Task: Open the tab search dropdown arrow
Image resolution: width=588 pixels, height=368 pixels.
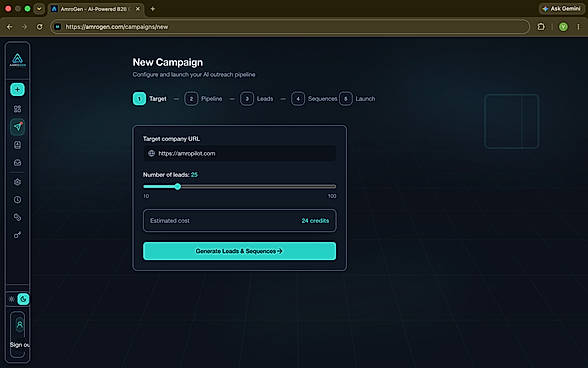Action: tap(39, 9)
